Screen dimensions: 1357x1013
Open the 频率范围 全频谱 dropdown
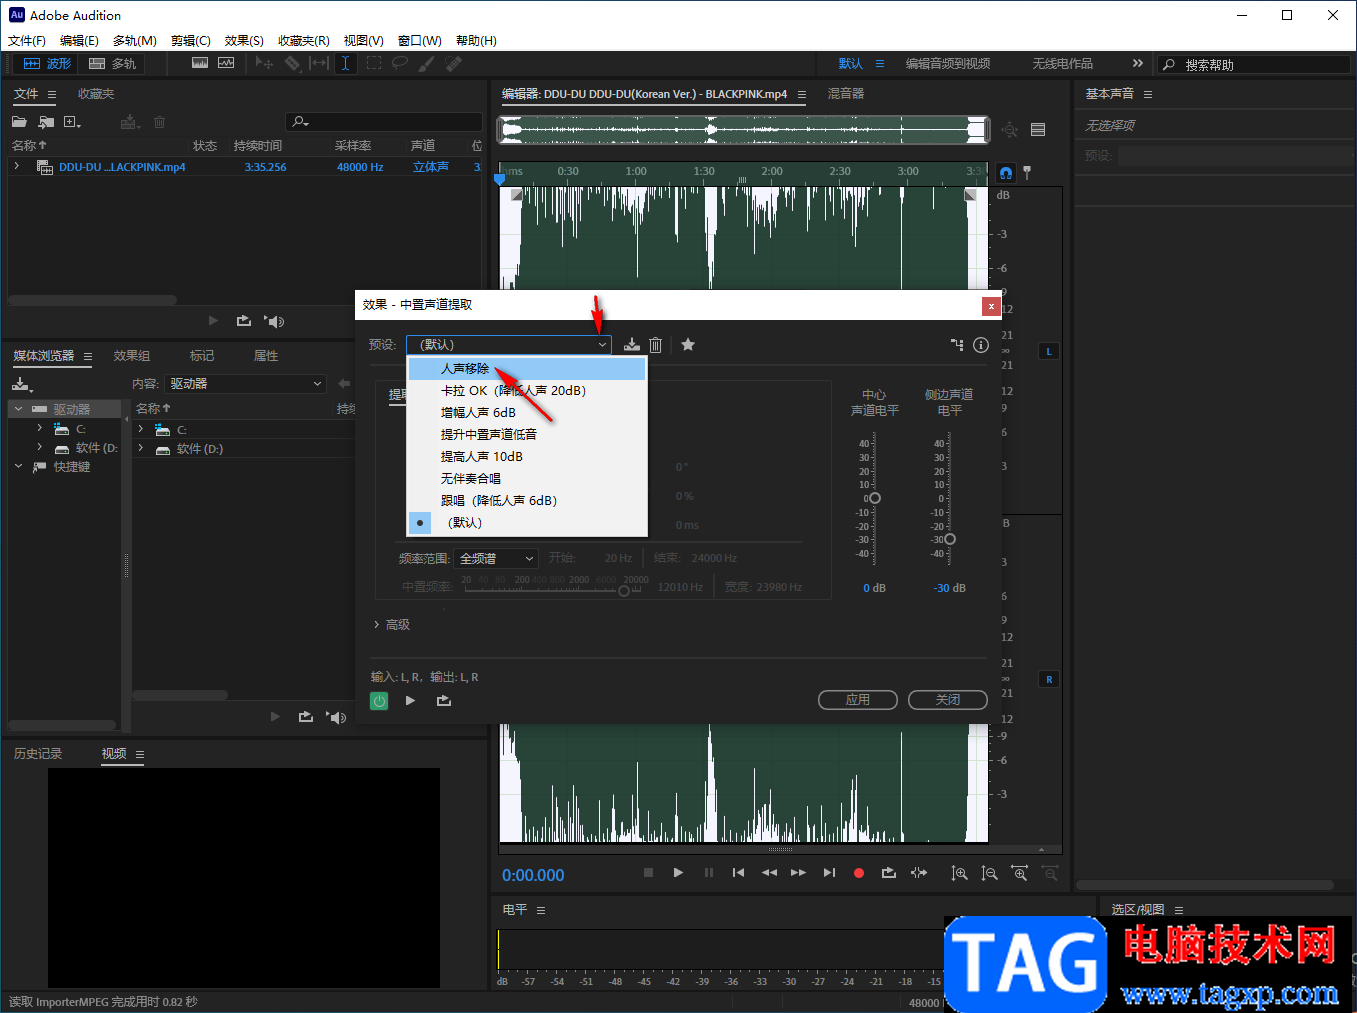point(496,558)
